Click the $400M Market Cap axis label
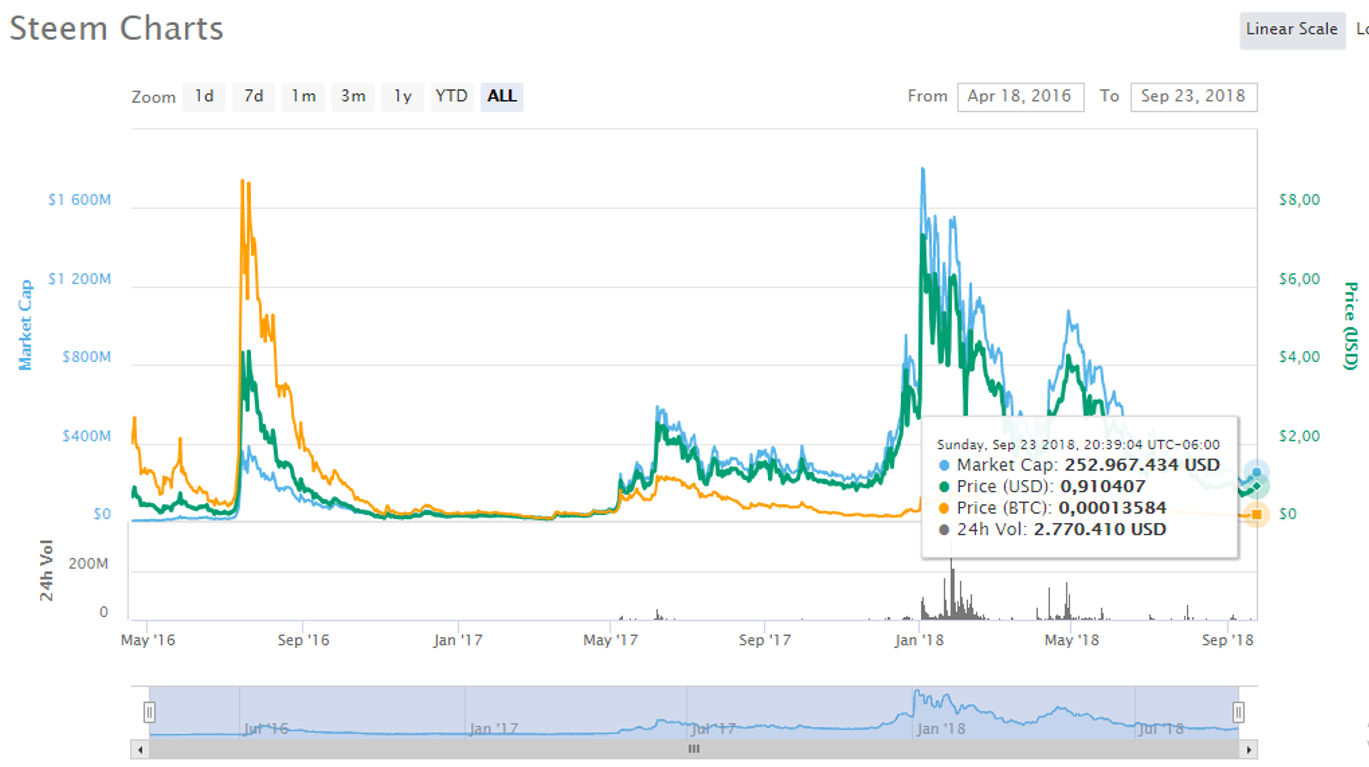 [87, 437]
